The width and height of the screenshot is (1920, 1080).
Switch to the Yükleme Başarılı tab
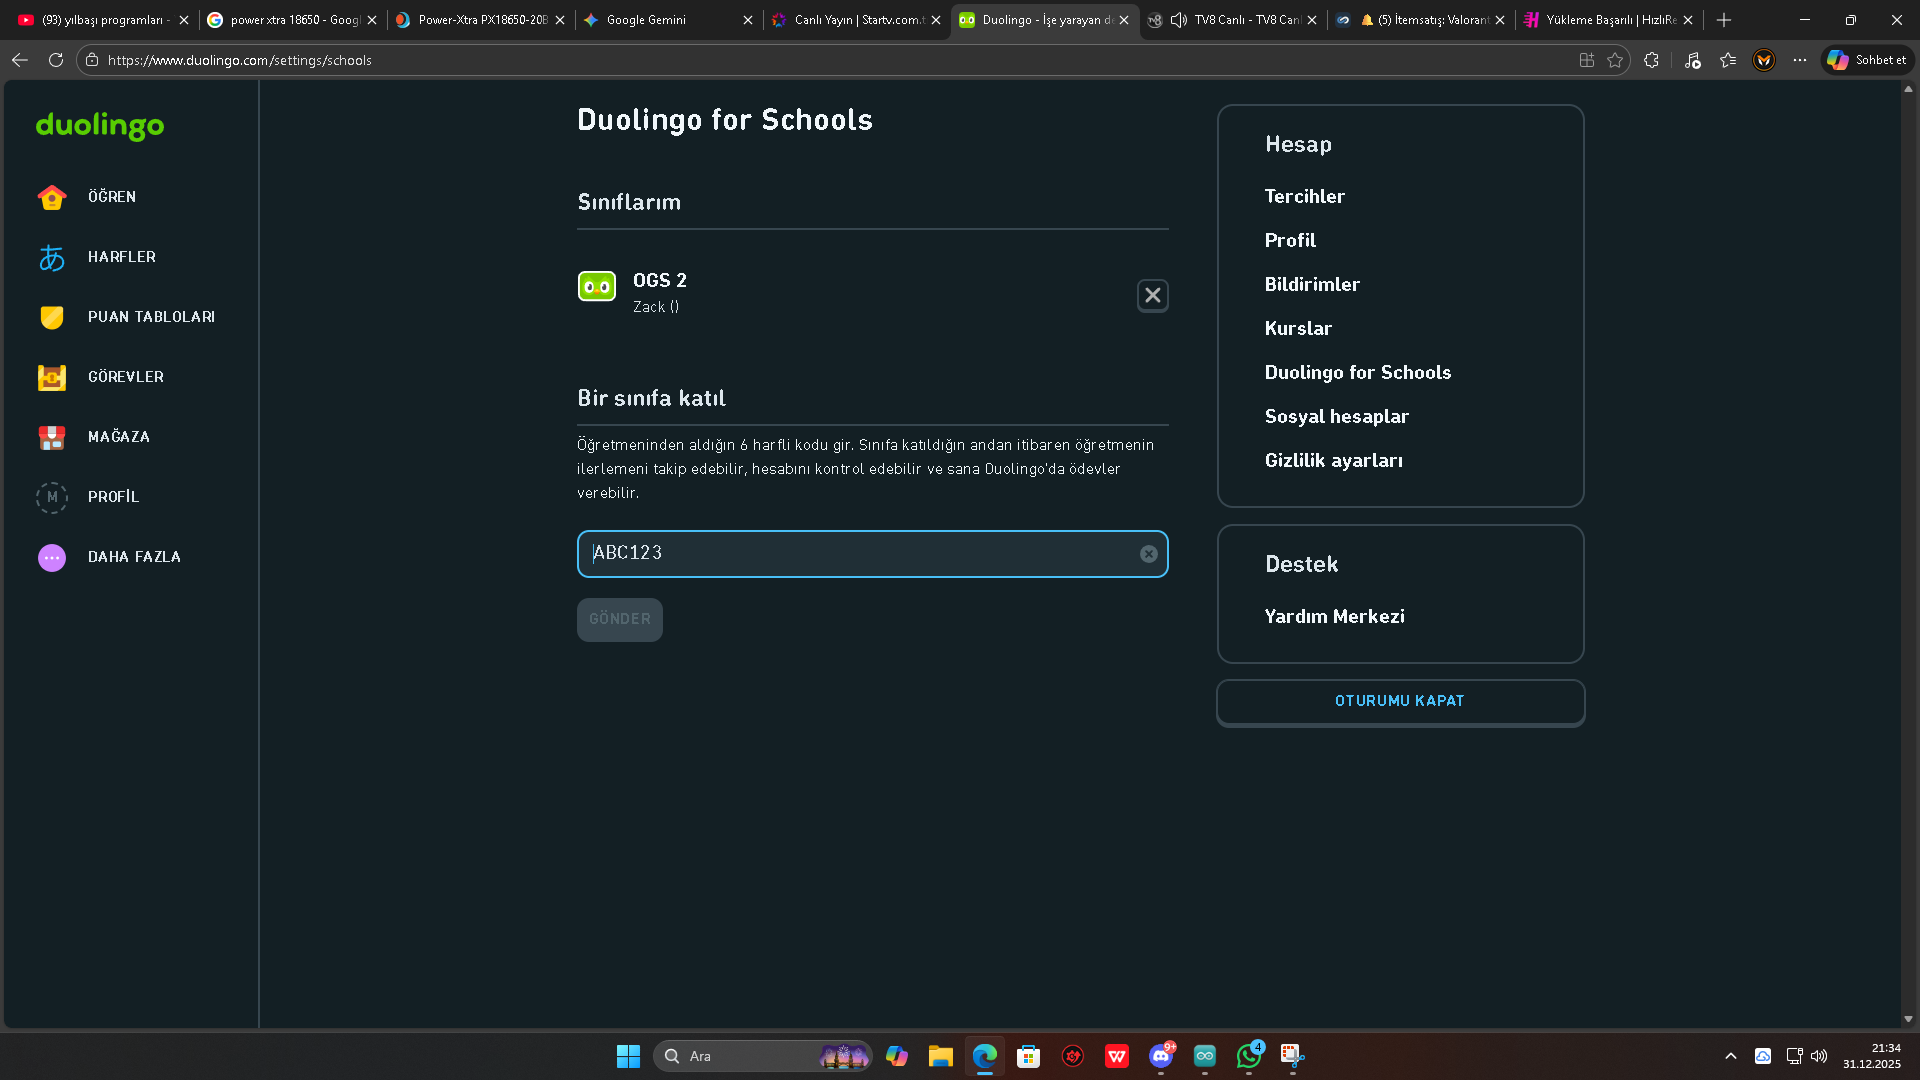pyautogui.click(x=1606, y=20)
